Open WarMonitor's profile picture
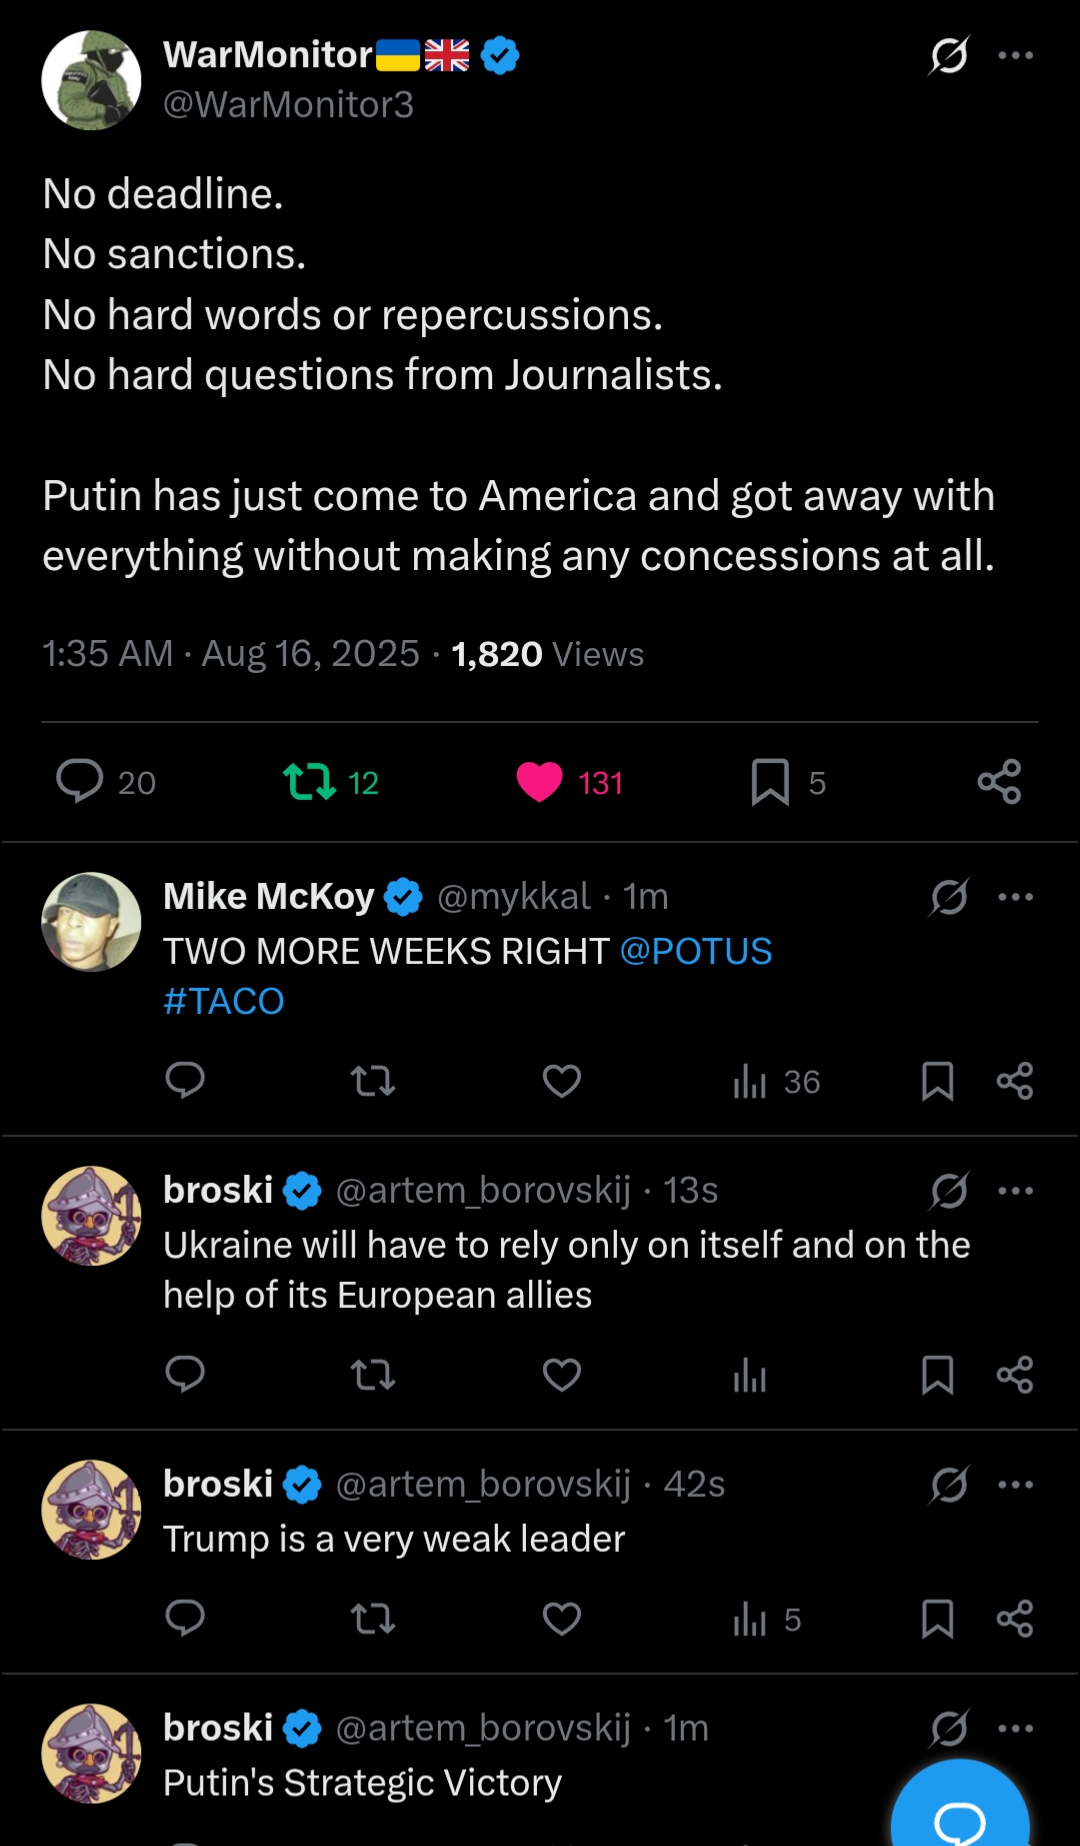 click(91, 80)
